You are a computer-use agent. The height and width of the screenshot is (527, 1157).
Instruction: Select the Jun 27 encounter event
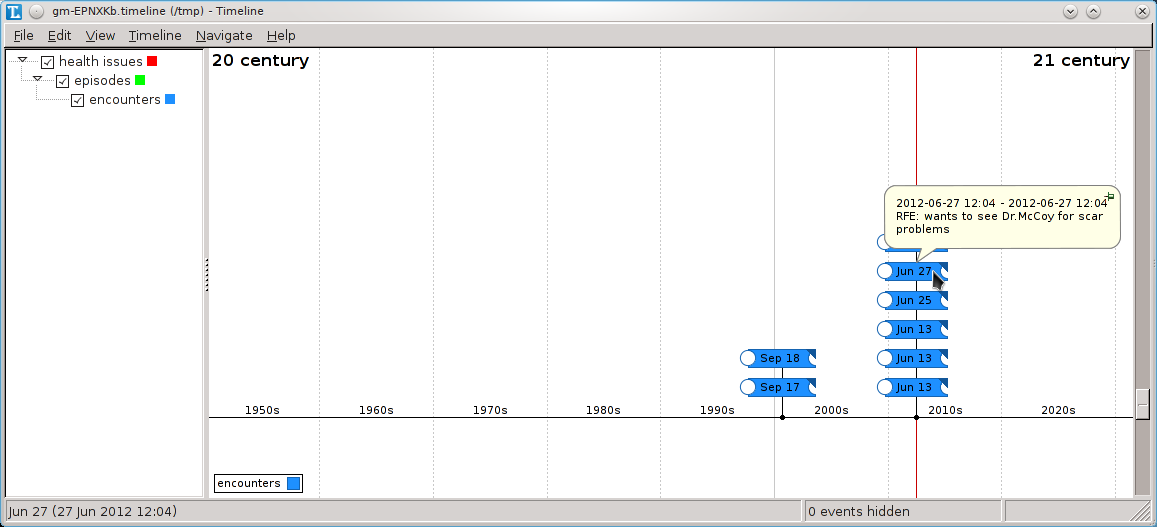pyautogui.click(x=913, y=272)
